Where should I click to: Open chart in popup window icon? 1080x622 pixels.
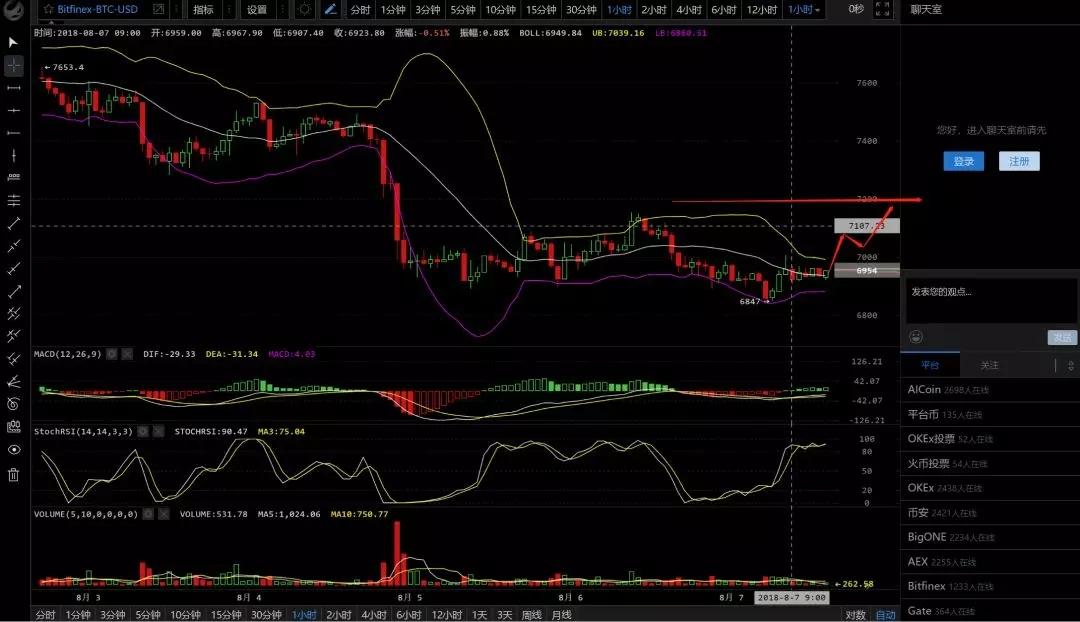tap(158, 10)
